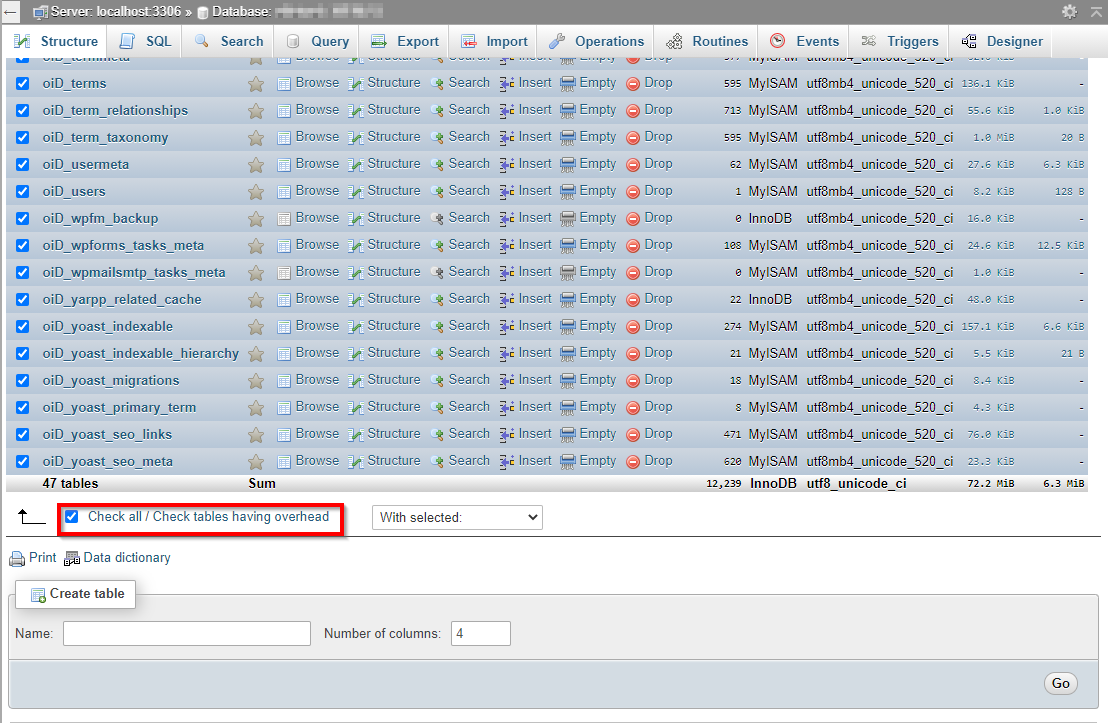Toggle oiD_yoast_migrations checkbox
This screenshot has width=1108, height=723.
[x=23, y=380]
